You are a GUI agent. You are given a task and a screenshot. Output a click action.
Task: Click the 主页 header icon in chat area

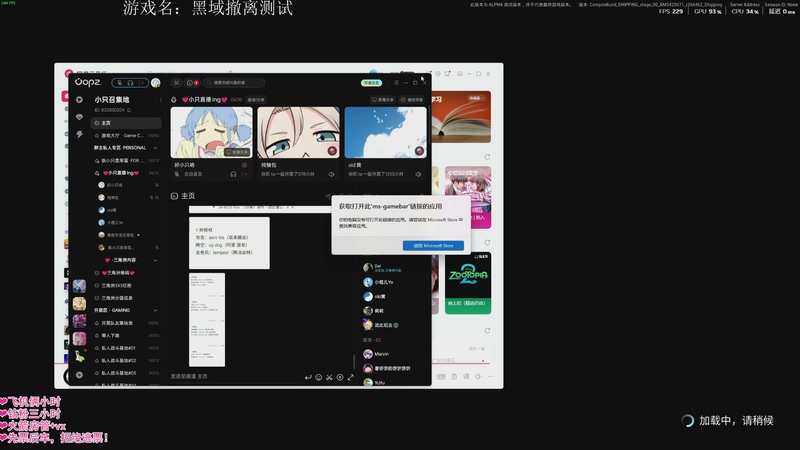pos(174,196)
